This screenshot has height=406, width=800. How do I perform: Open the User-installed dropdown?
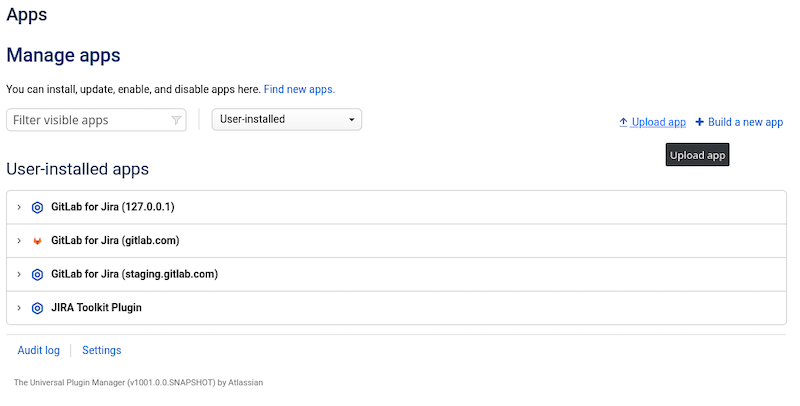(x=286, y=120)
